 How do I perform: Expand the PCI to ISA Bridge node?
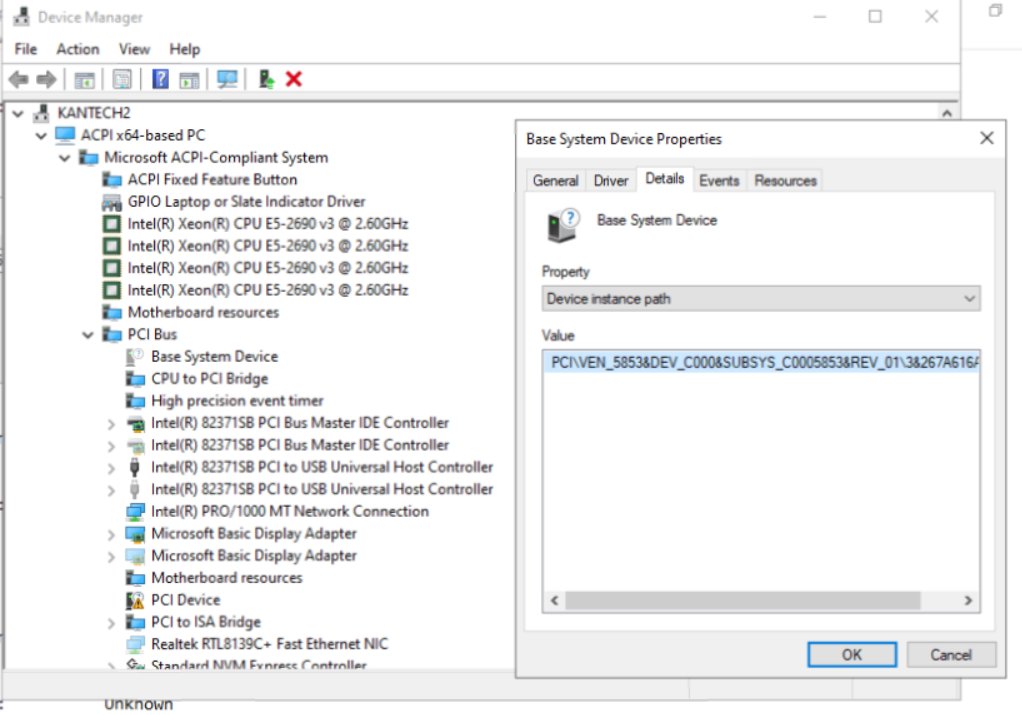coord(111,623)
